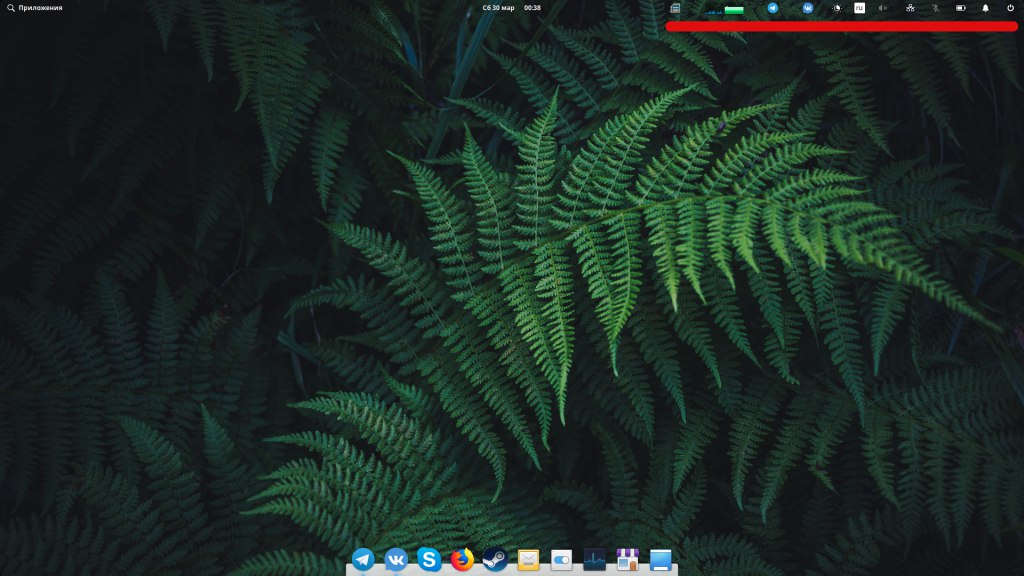Open System Monitor in the dock

(x=594, y=560)
